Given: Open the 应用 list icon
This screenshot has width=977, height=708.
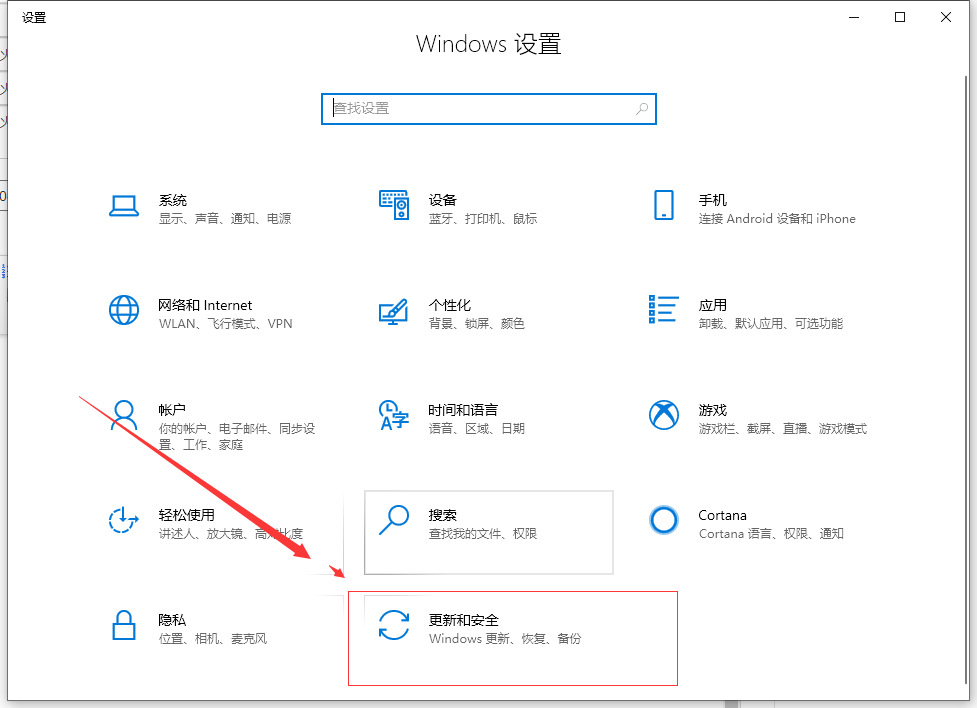Looking at the screenshot, I should pyautogui.click(x=664, y=309).
